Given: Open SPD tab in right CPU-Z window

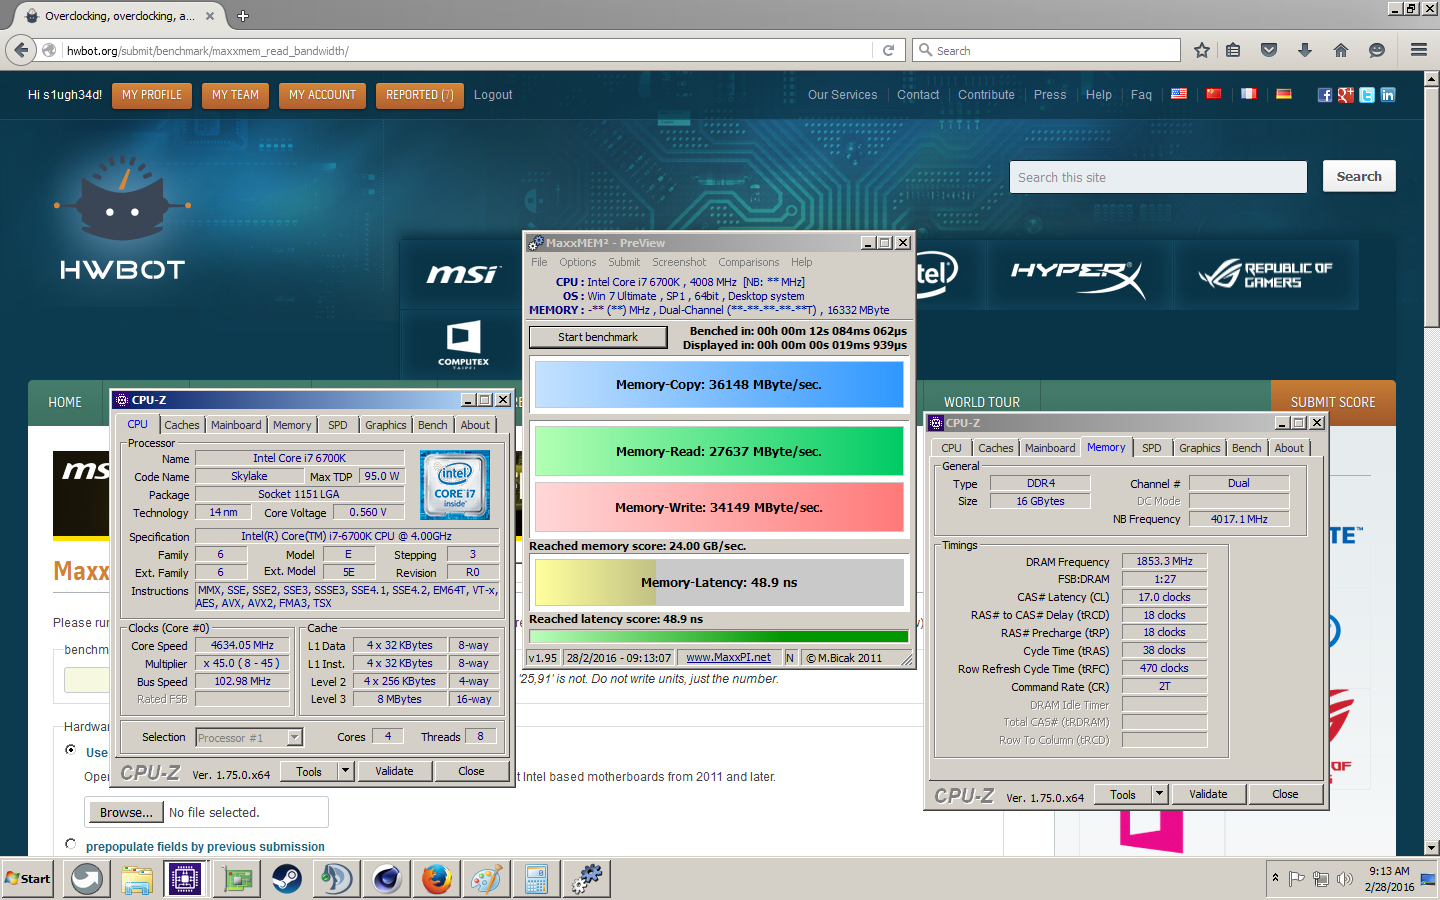Looking at the screenshot, I should click(1152, 448).
